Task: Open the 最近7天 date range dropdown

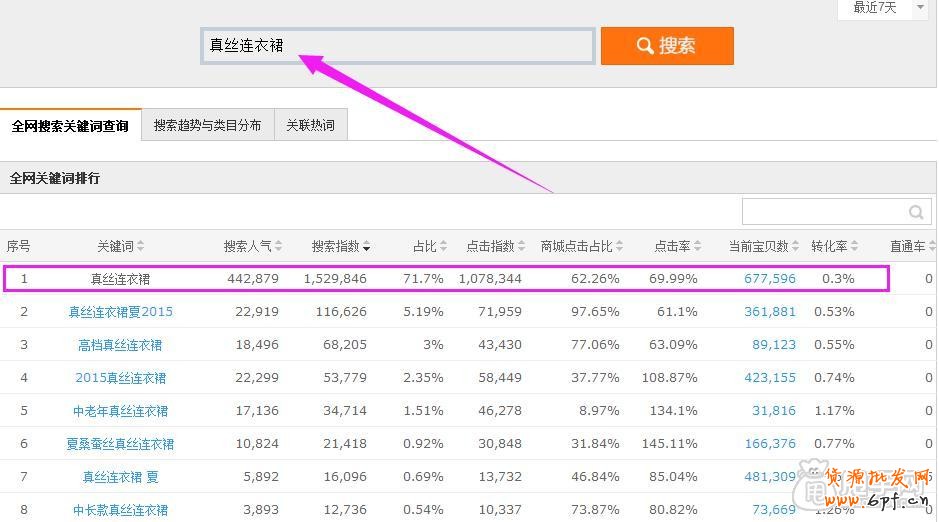Action: coord(887,8)
